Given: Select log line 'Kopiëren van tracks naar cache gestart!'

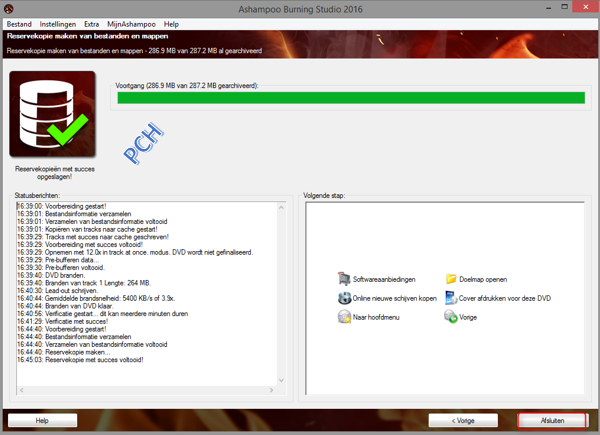Looking at the screenshot, I should tap(87, 229).
